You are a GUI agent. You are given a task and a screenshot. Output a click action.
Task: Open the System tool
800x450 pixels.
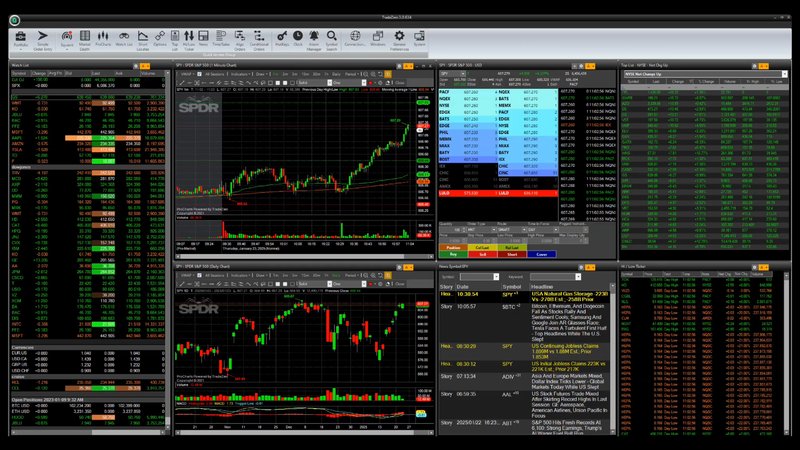[x=419, y=40]
